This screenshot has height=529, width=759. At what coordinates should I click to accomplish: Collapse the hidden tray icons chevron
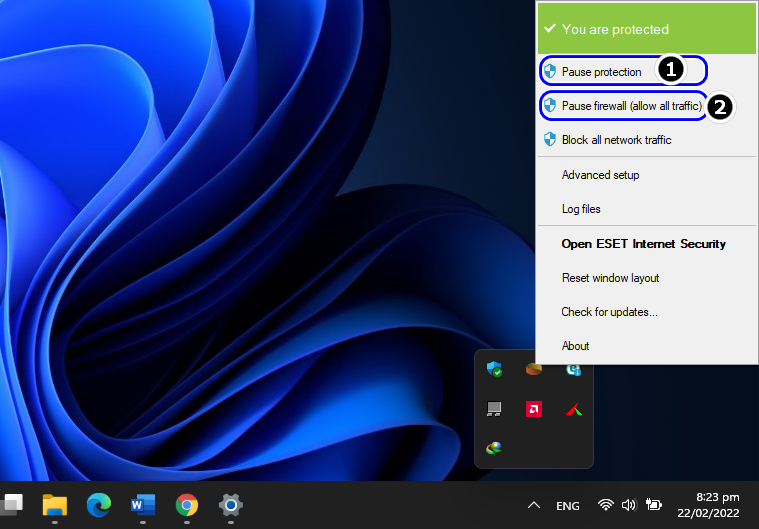533,505
